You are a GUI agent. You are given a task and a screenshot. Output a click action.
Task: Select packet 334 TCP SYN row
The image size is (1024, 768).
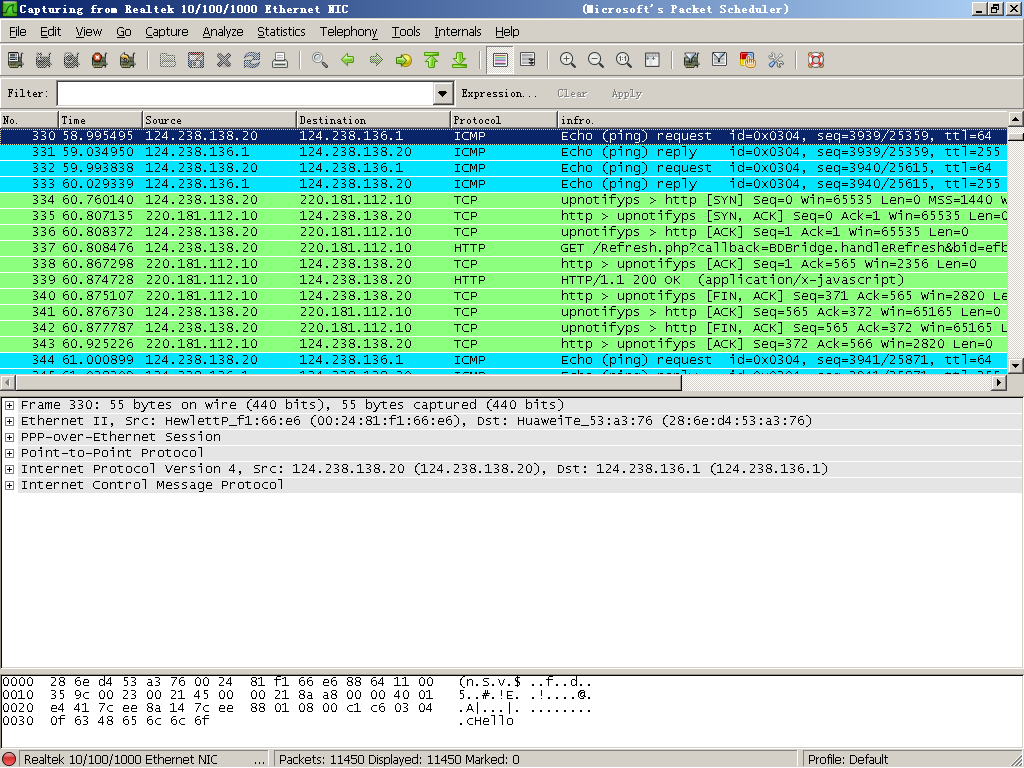504,200
